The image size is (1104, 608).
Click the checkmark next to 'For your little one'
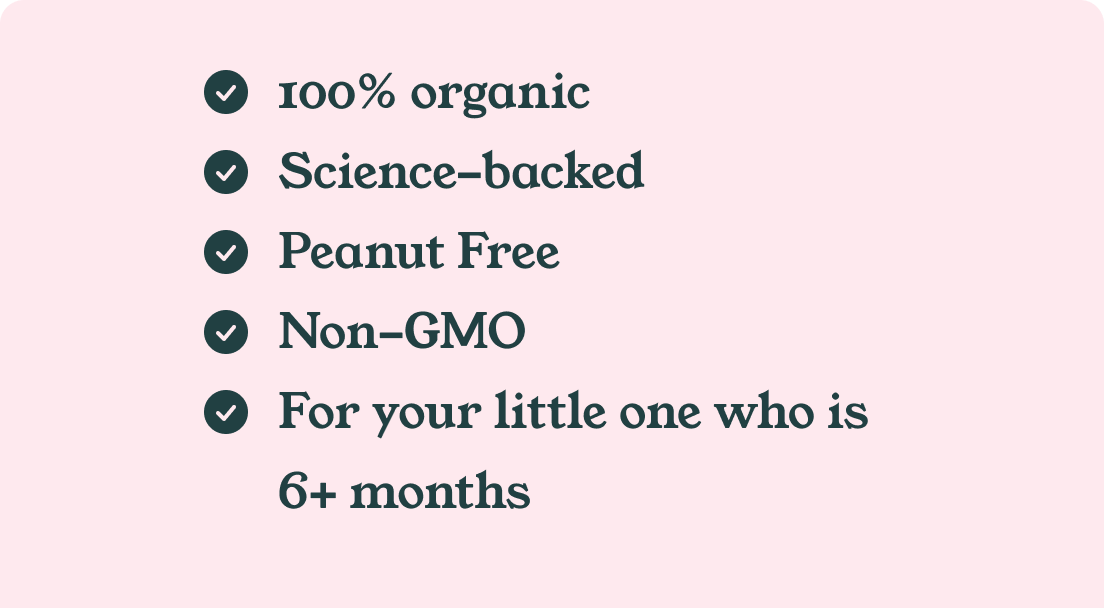pos(226,411)
